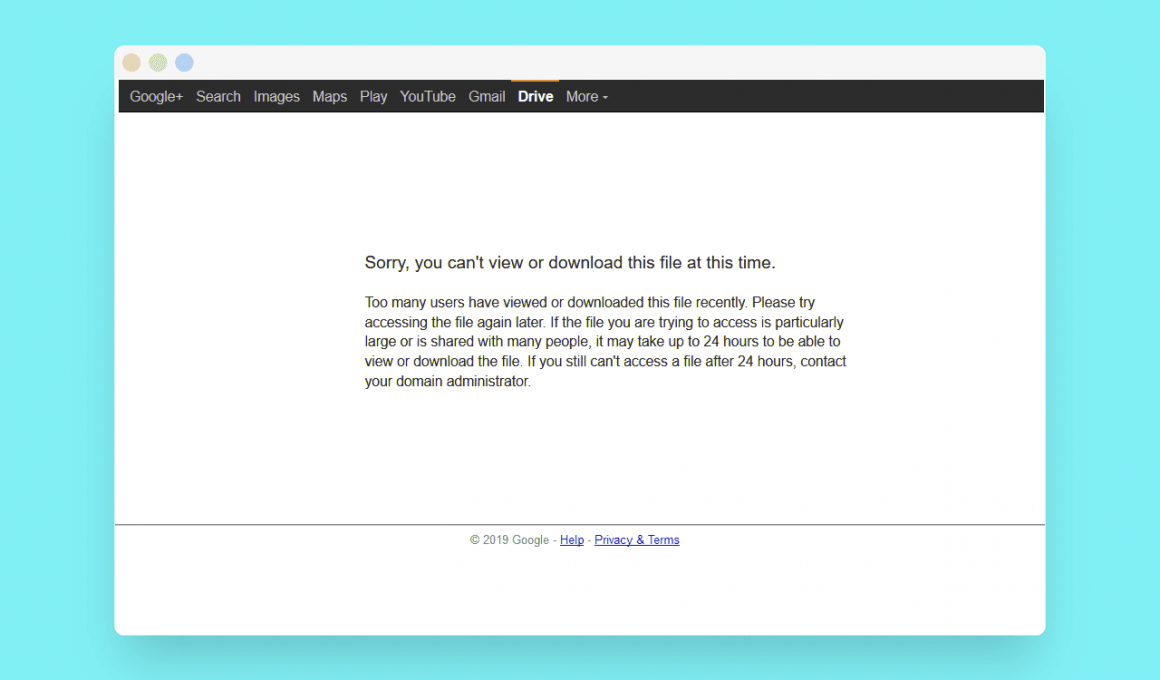Click the blue window control circle
Viewport: 1160px width, 680px height.
point(184,63)
